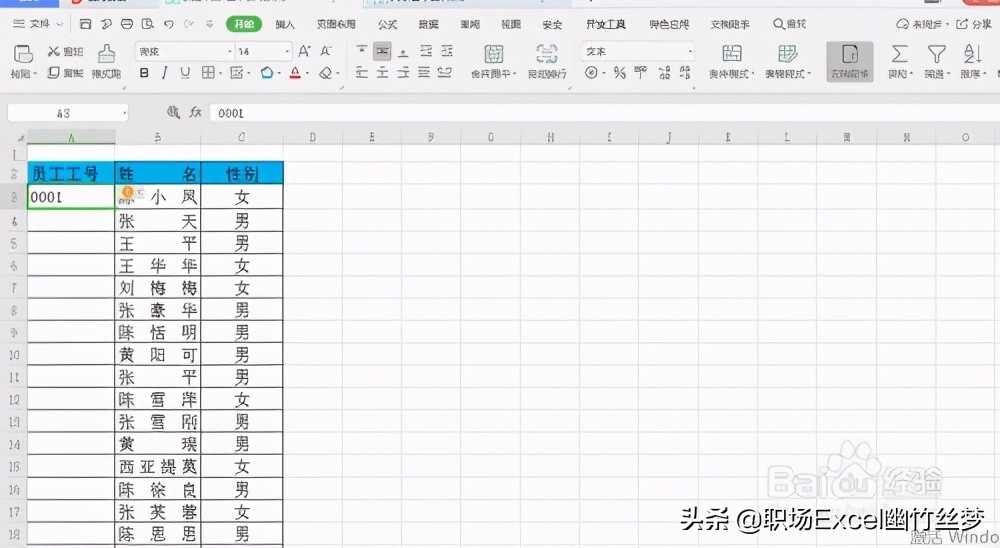
Task: Toggle Underline formatting
Action: click(x=185, y=73)
